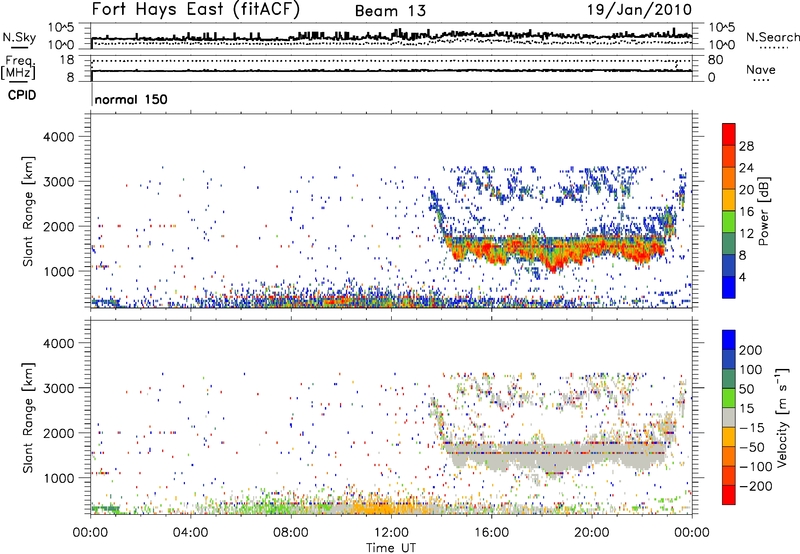Click the 'Velocity [m s-1]' colorbar title
This screenshot has height=554, width=800.
click(781, 417)
